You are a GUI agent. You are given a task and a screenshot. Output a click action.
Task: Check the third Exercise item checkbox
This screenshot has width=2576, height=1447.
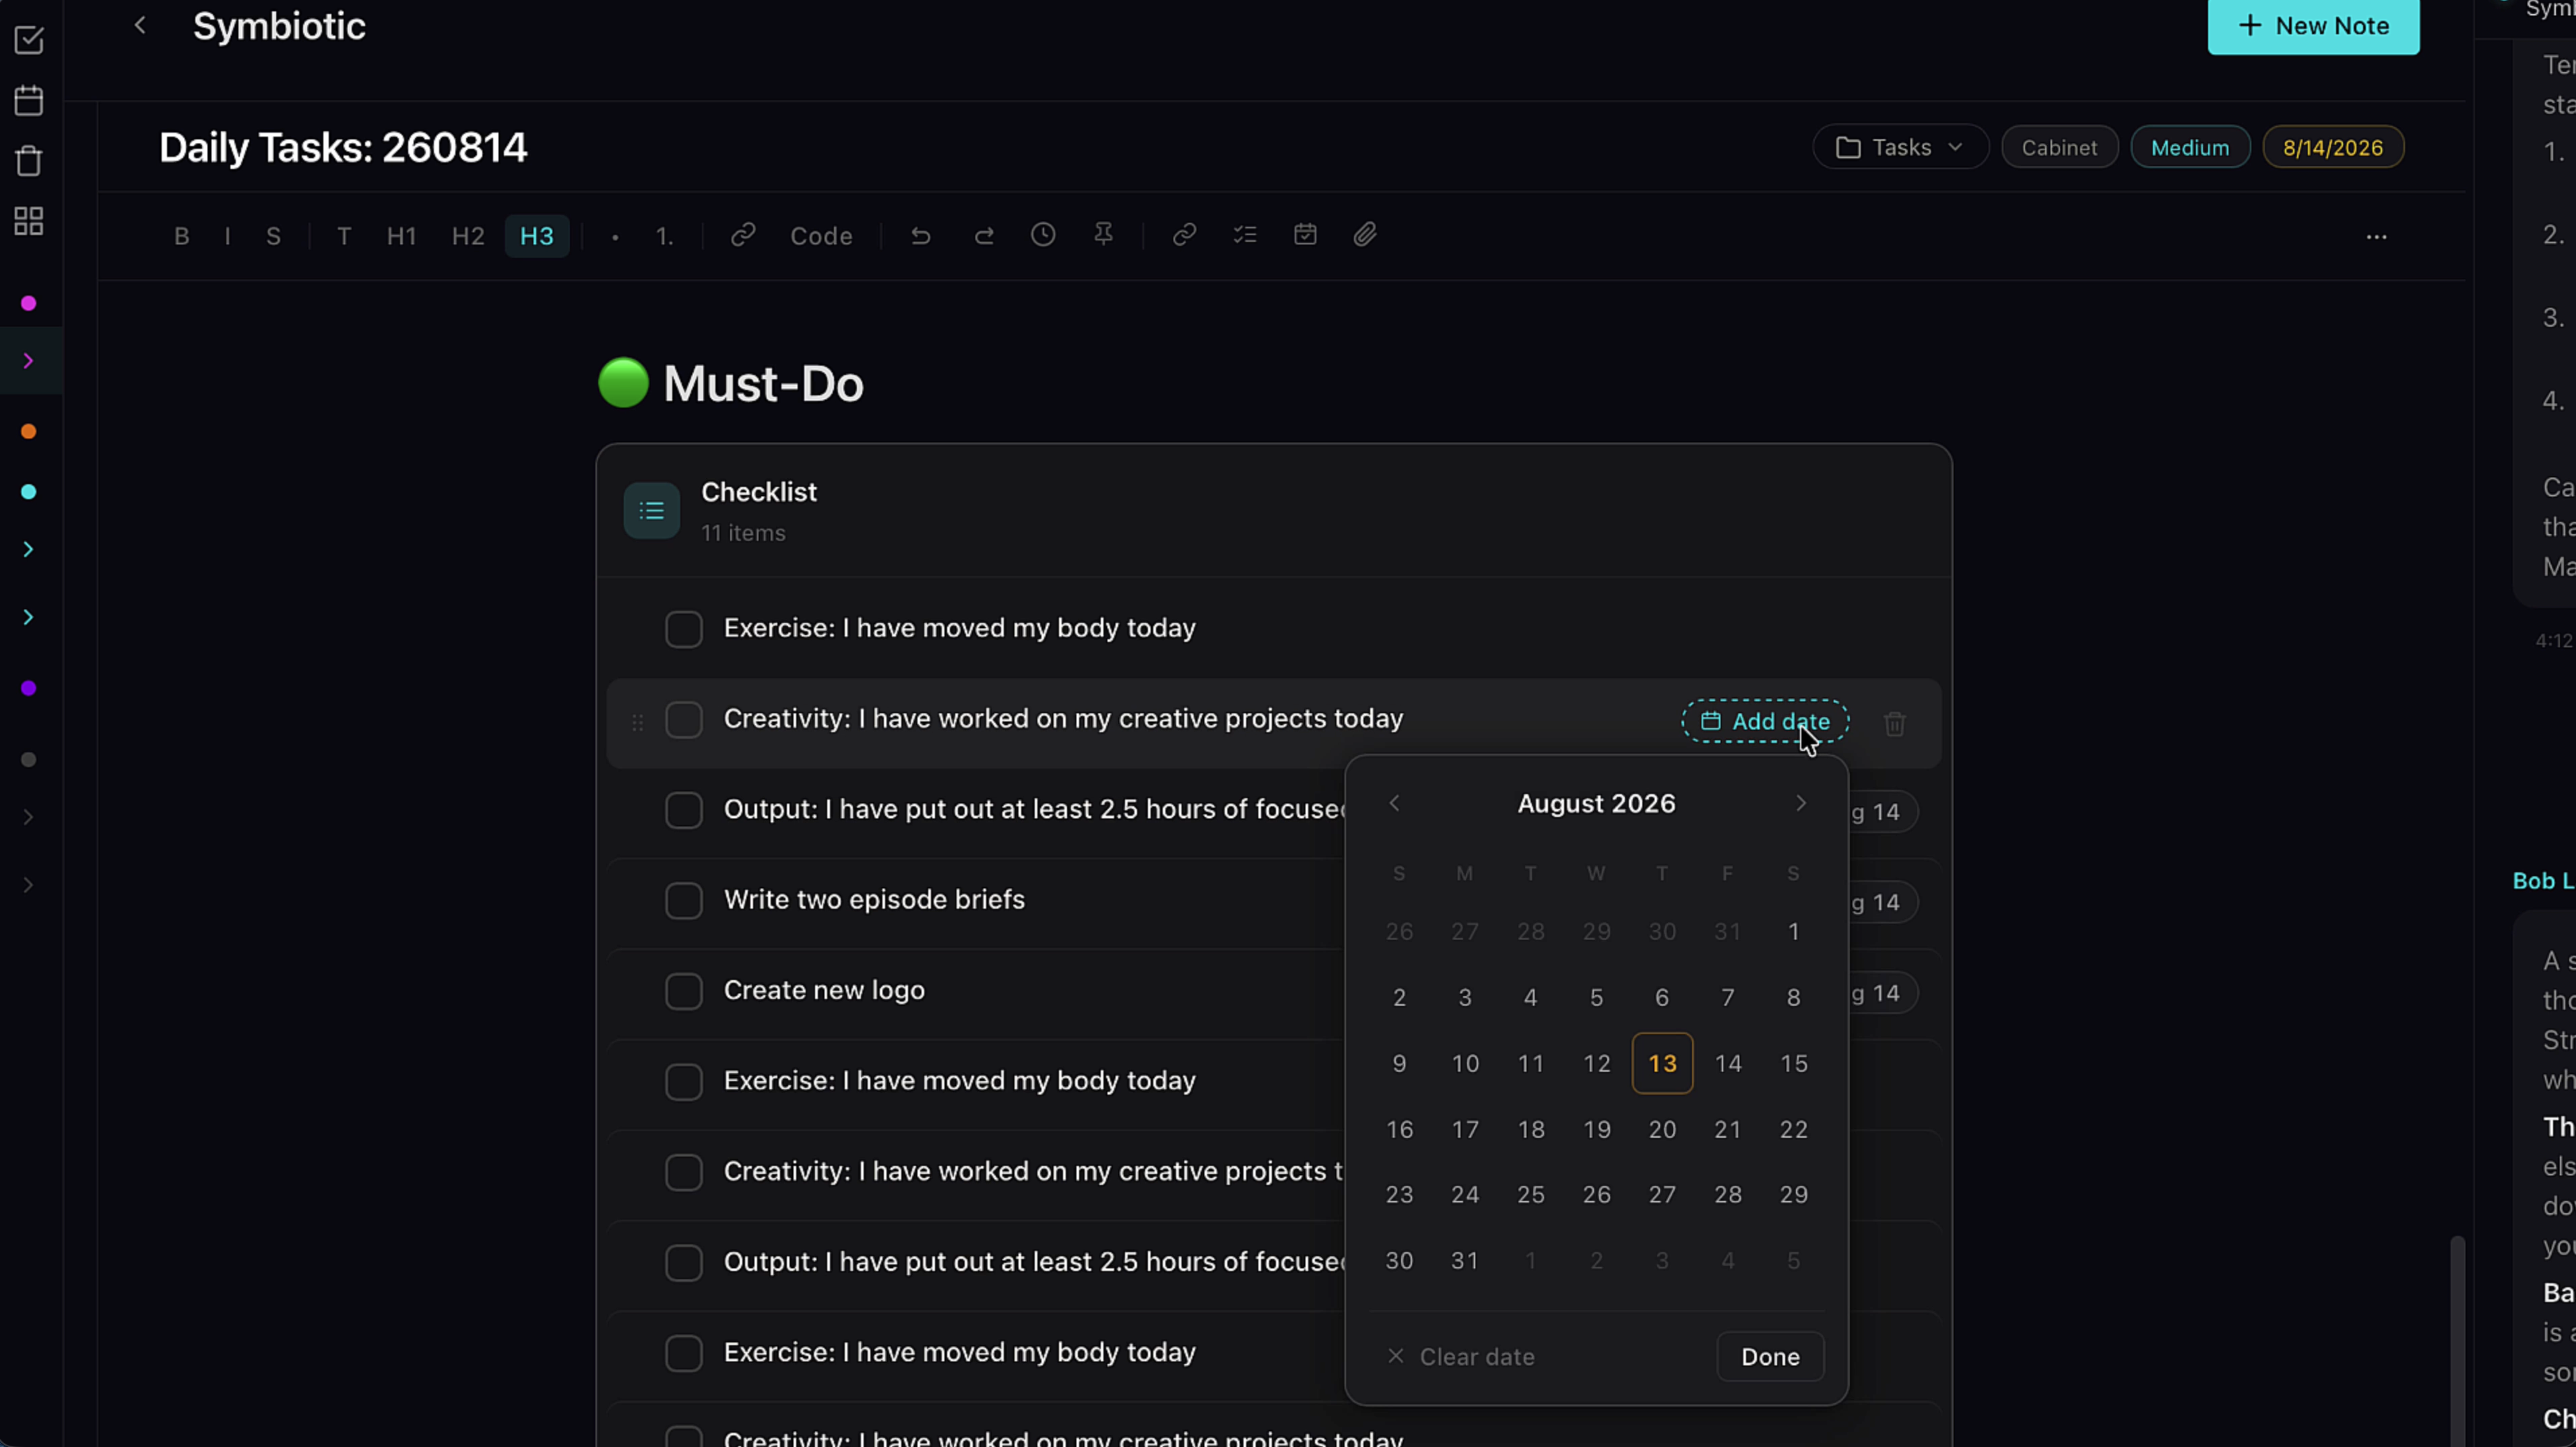684,1353
